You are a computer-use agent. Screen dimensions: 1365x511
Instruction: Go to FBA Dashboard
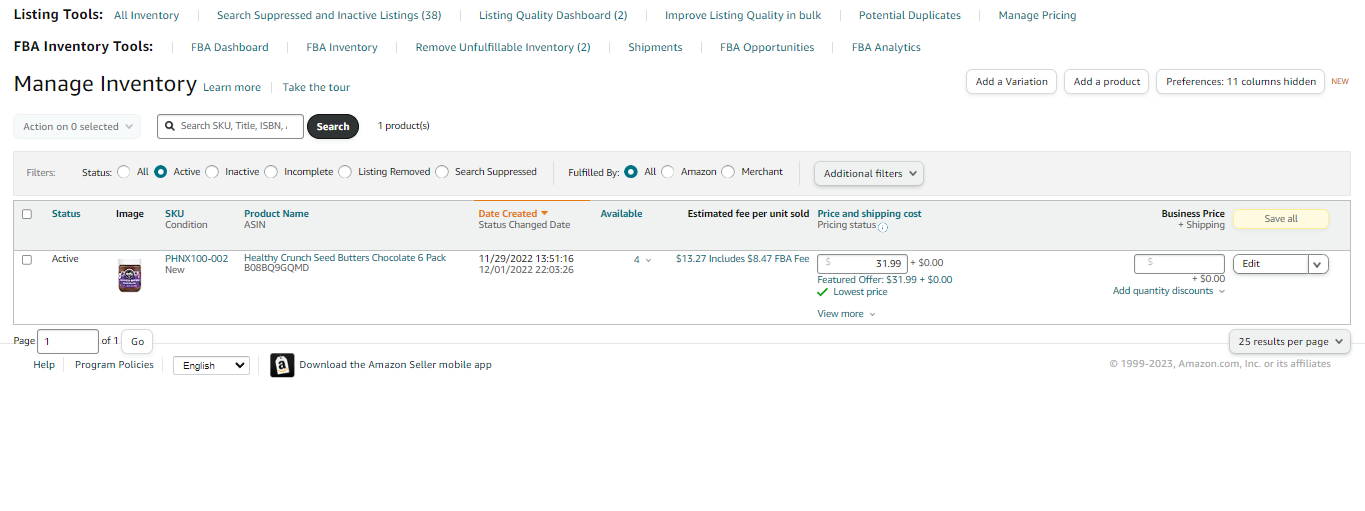pyautogui.click(x=230, y=47)
